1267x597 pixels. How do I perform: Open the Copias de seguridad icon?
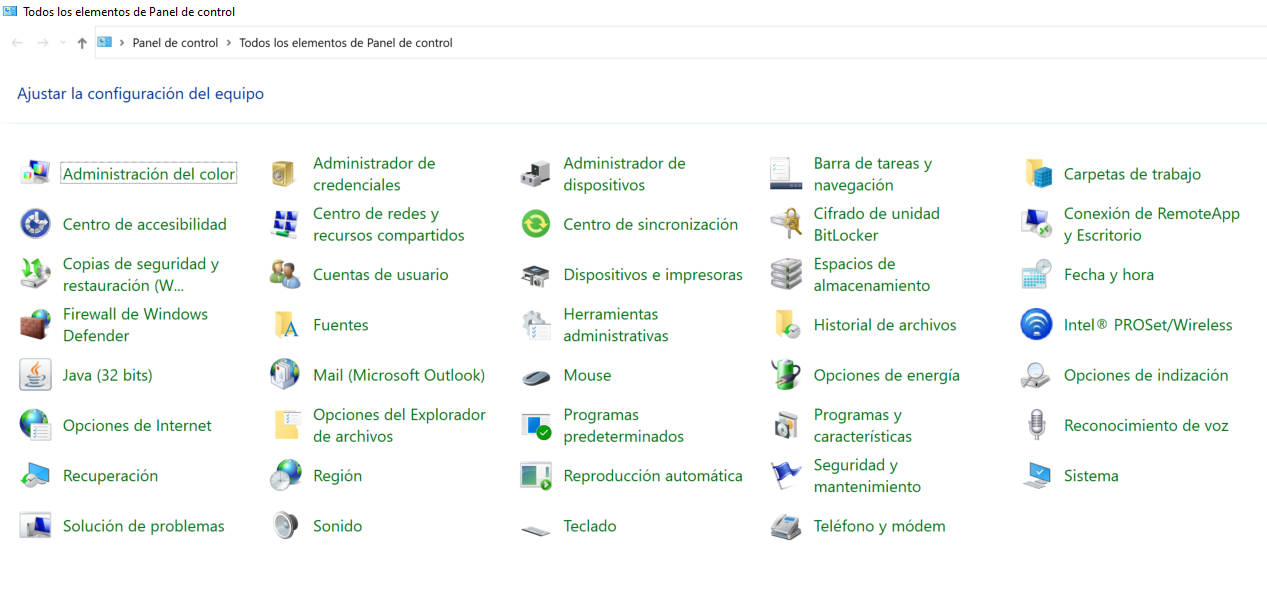click(x=35, y=274)
